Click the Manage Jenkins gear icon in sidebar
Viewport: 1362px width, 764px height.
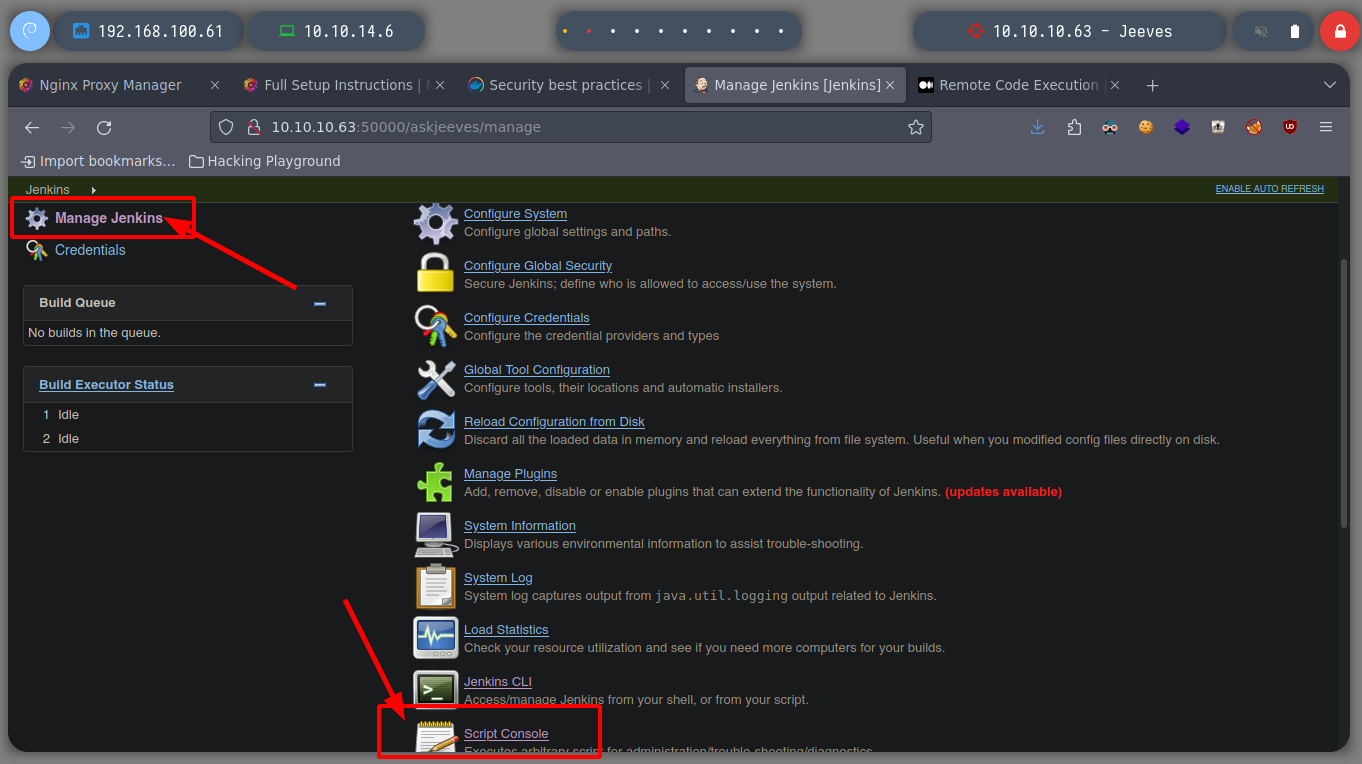[x=37, y=218]
